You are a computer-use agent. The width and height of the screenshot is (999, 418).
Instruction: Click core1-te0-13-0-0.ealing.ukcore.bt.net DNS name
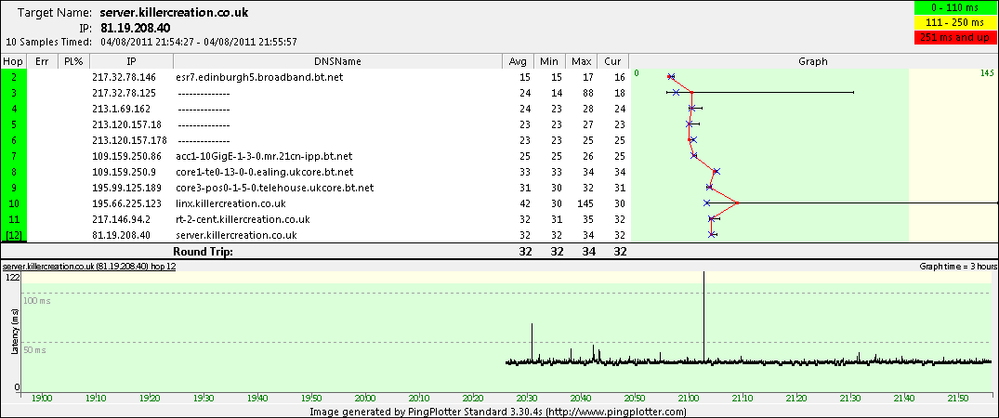pos(266,172)
